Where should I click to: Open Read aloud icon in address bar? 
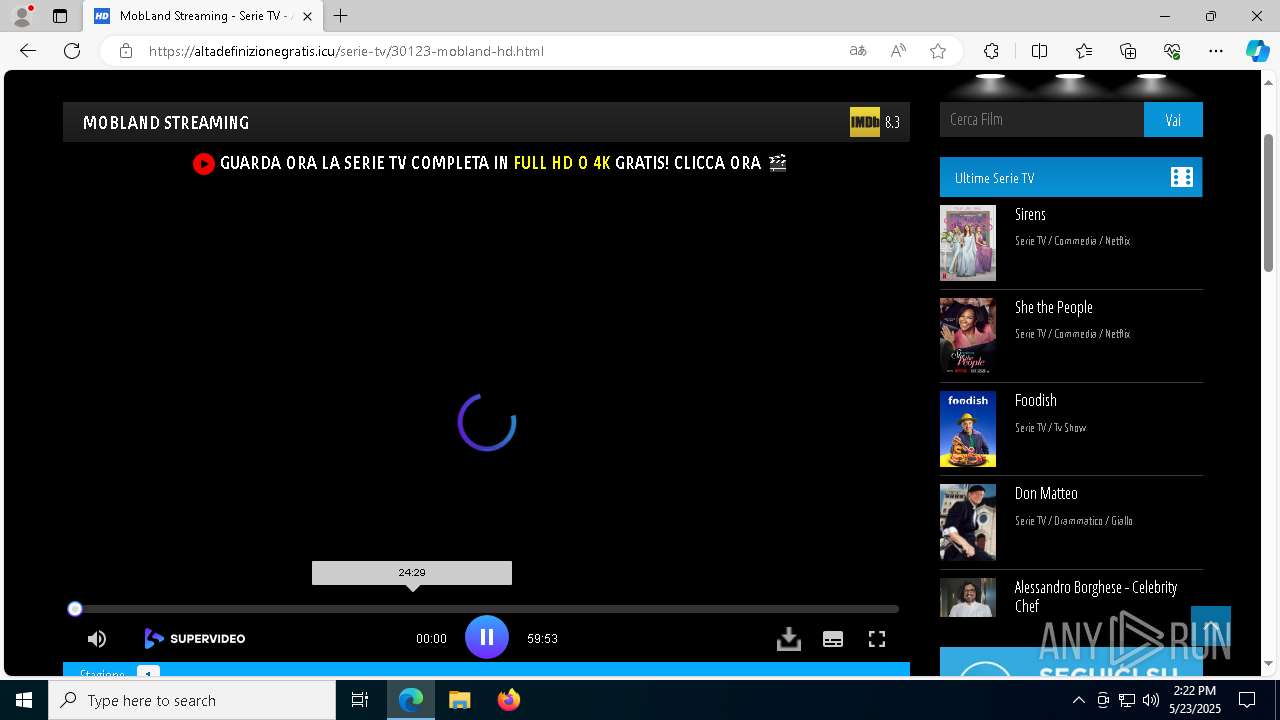pos(898,51)
